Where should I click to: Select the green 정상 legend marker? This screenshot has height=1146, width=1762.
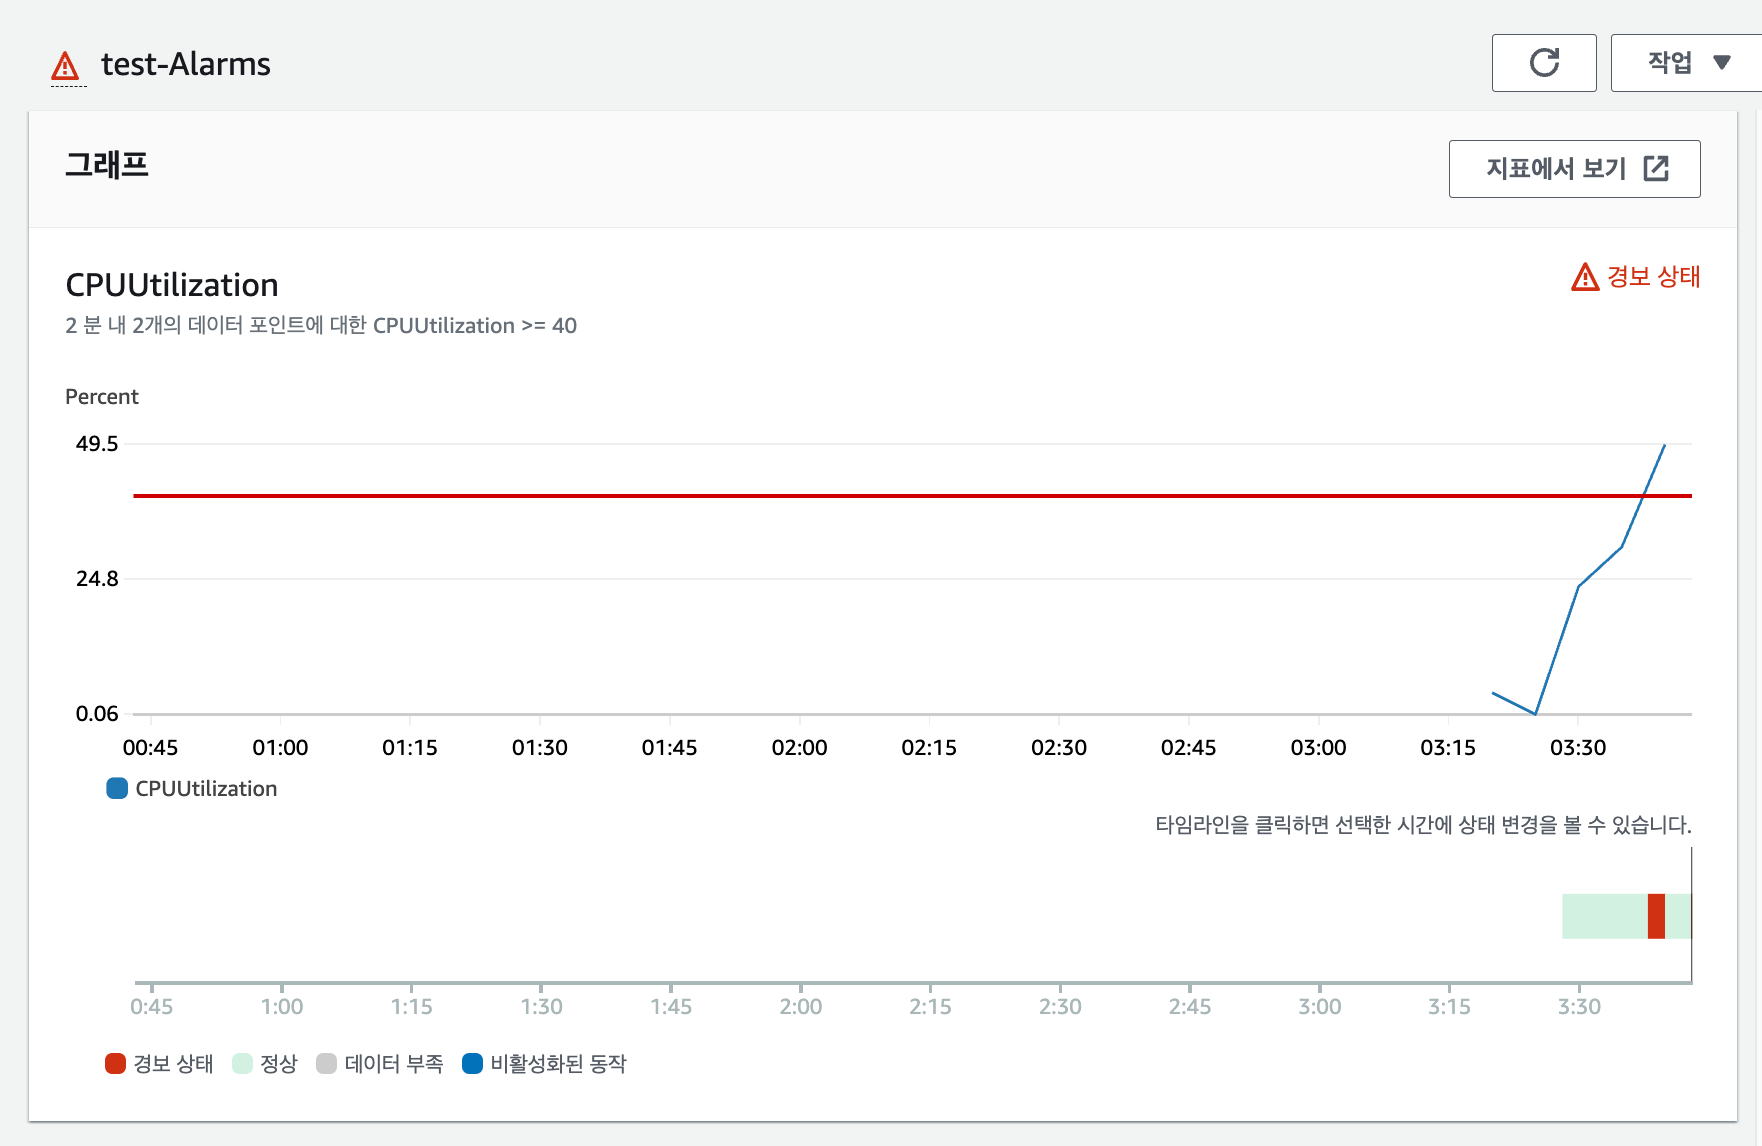coord(242,1063)
